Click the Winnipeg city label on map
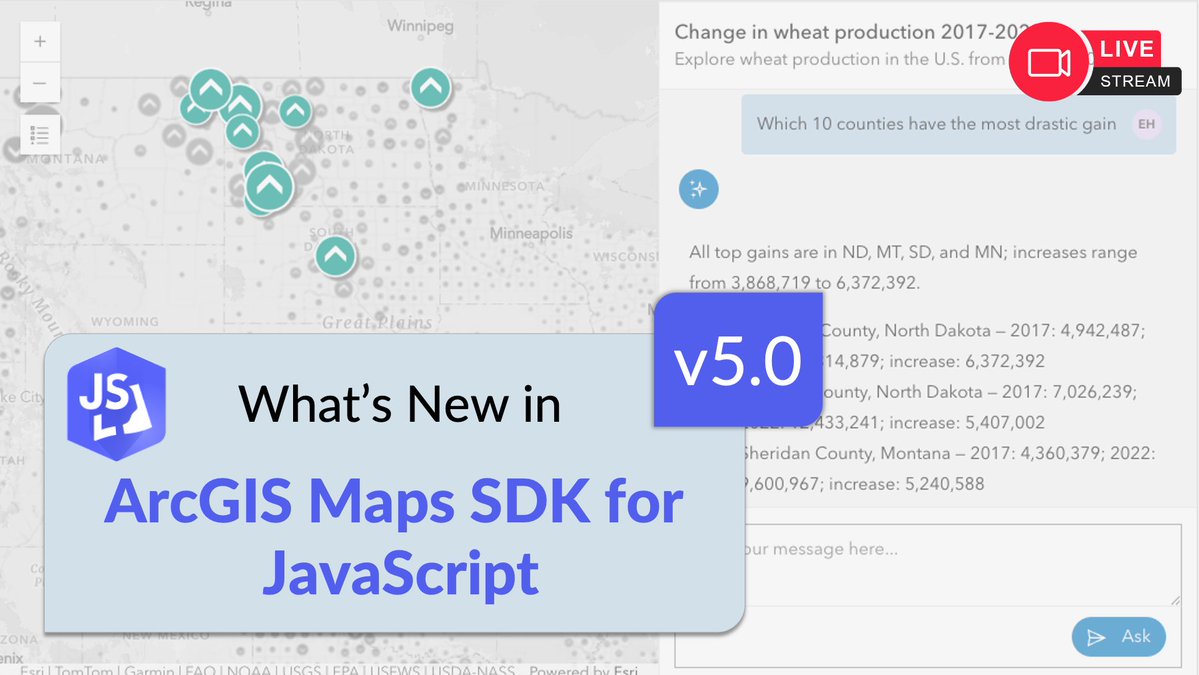This screenshot has width=1199, height=675. [x=420, y=26]
